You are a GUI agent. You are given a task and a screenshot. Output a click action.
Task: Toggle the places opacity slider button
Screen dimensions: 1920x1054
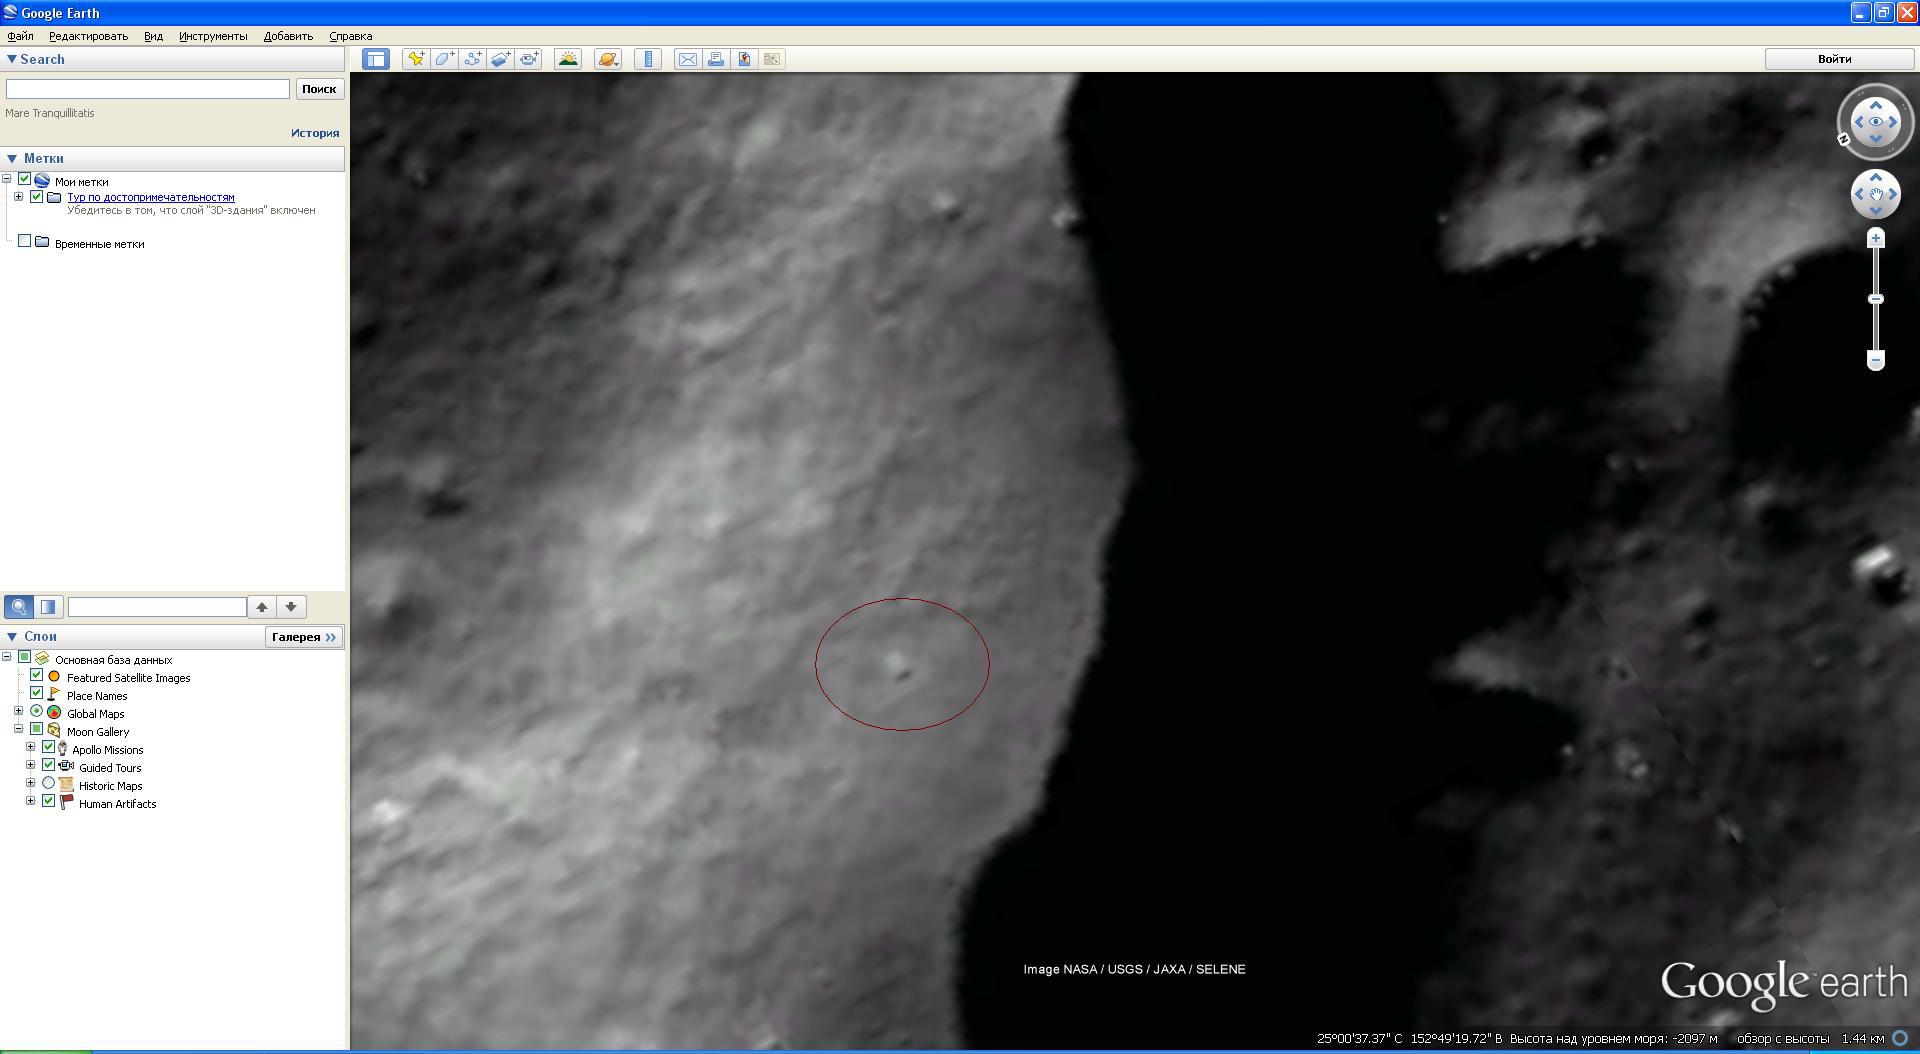tap(48, 607)
